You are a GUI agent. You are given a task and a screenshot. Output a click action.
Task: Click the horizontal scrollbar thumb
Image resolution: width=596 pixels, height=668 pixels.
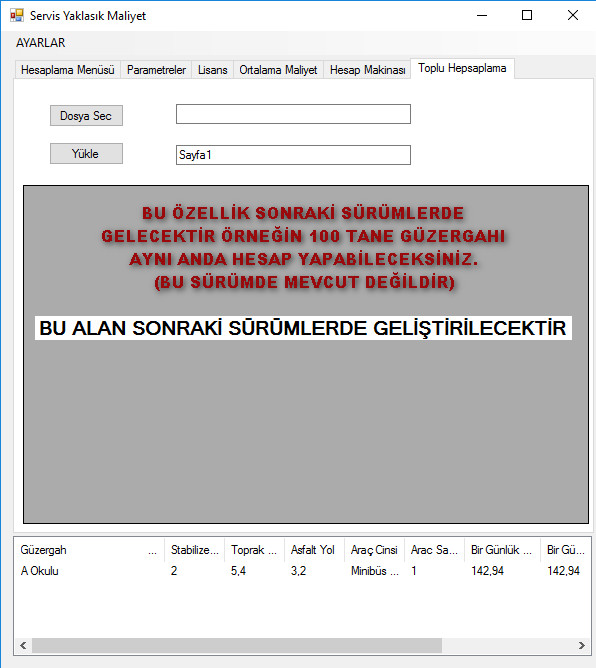[x=237, y=645]
